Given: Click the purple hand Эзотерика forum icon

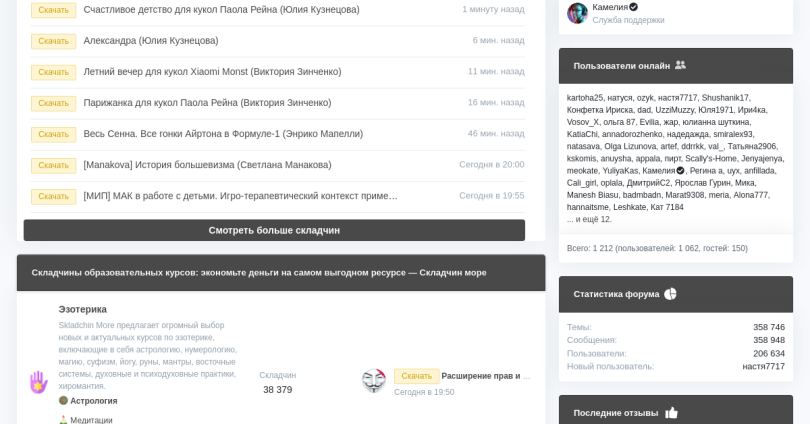Looking at the screenshot, I should click(x=38, y=382).
